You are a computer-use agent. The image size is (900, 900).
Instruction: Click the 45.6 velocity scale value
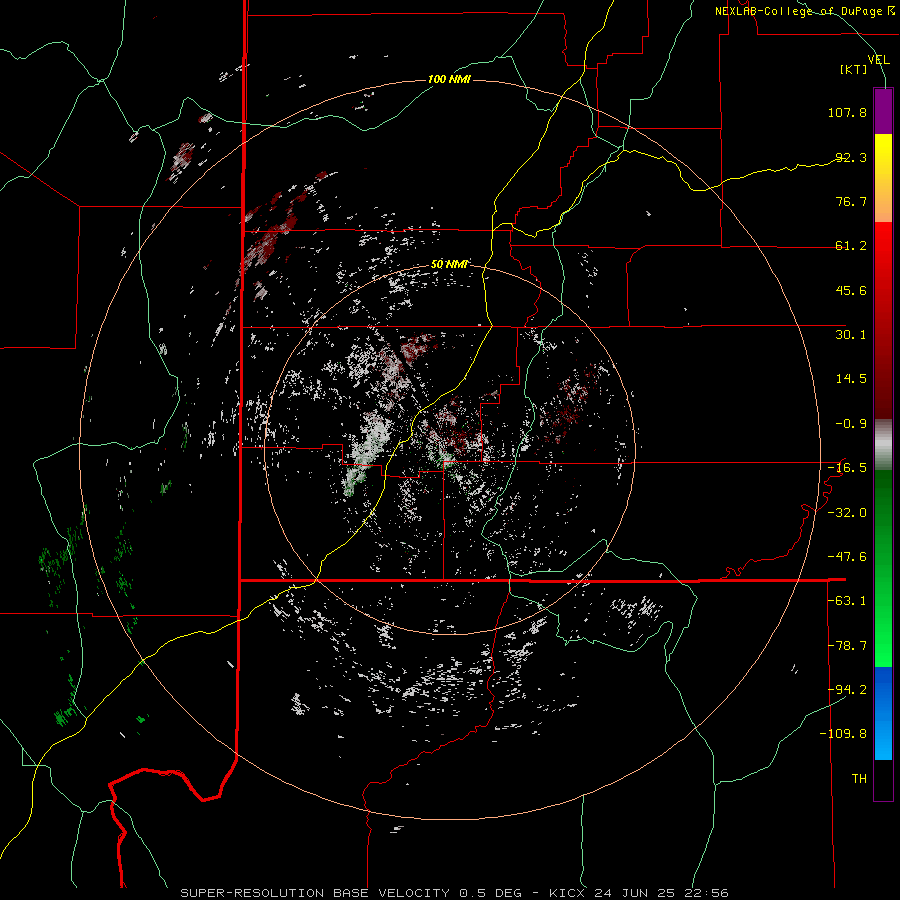851,290
